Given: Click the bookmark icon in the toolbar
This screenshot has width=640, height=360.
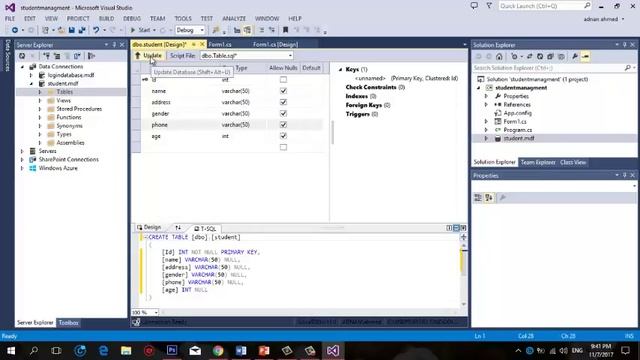Looking at the screenshot, I should tap(286, 30).
